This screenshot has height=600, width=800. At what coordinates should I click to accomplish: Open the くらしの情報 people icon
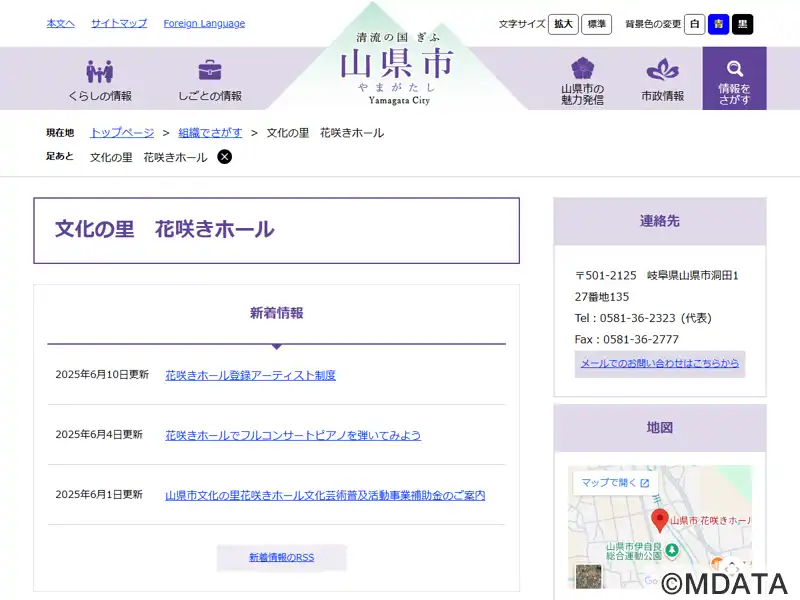[99, 71]
